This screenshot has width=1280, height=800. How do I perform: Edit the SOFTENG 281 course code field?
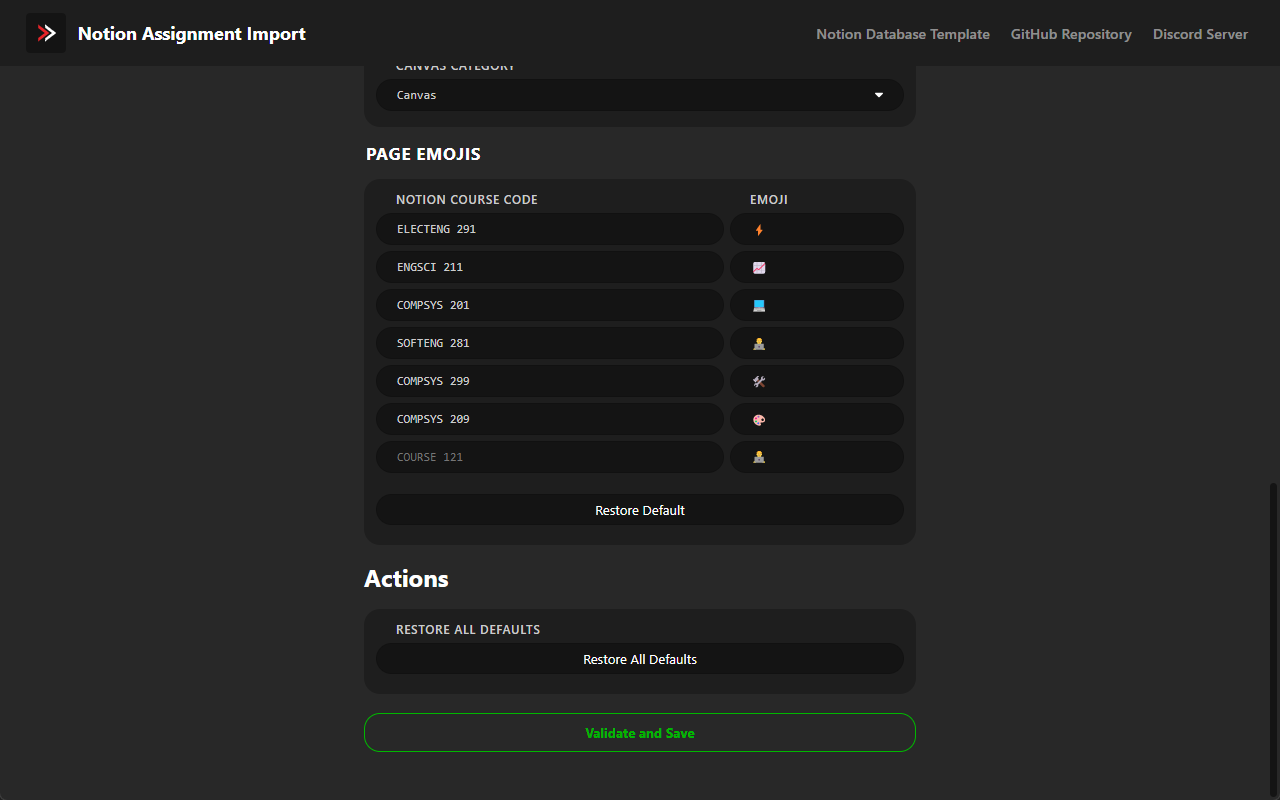(550, 343)
